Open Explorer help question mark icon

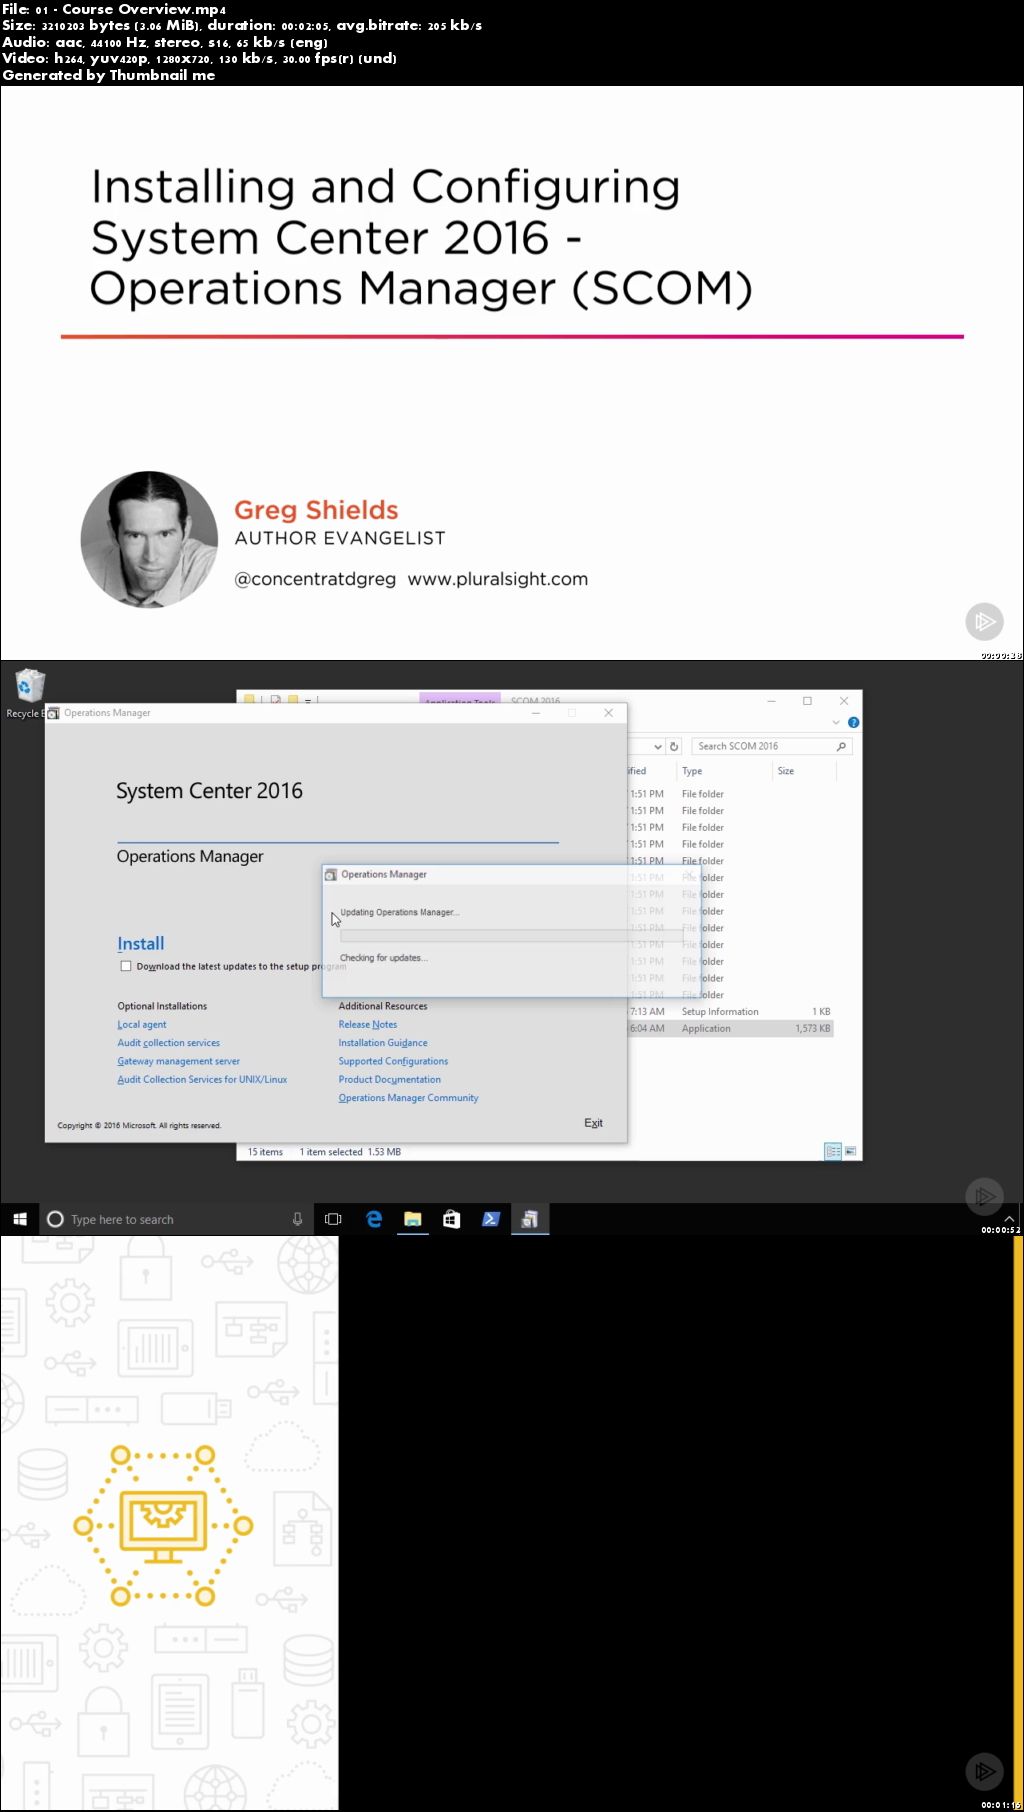(853, 722)
